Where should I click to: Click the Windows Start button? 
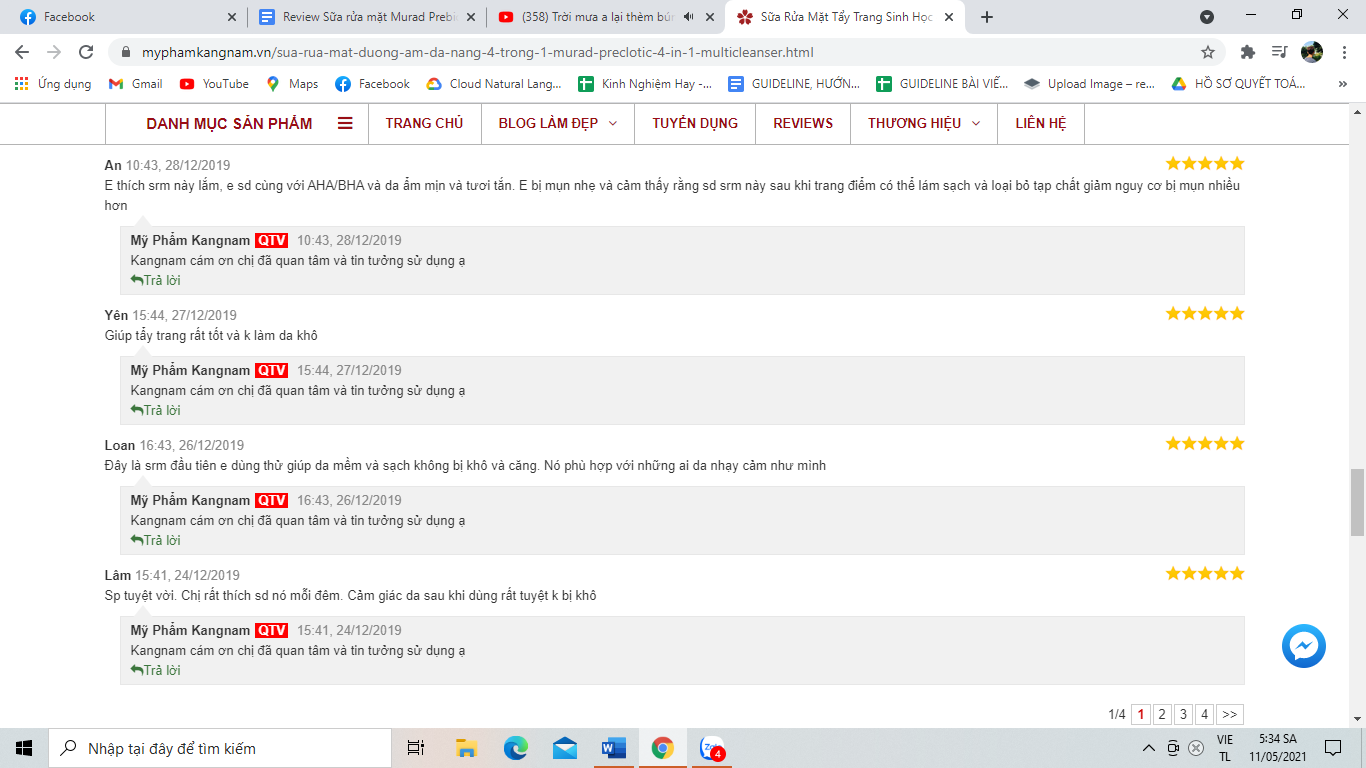pos(24,748)
